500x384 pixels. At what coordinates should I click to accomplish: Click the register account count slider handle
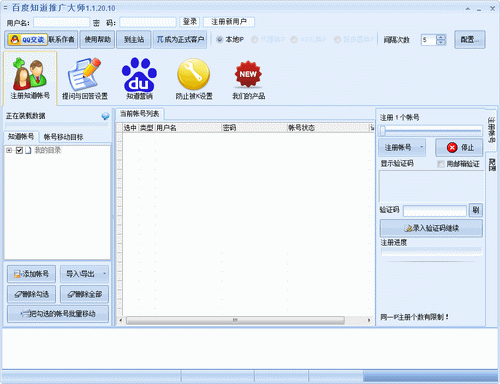pos(383,131)
